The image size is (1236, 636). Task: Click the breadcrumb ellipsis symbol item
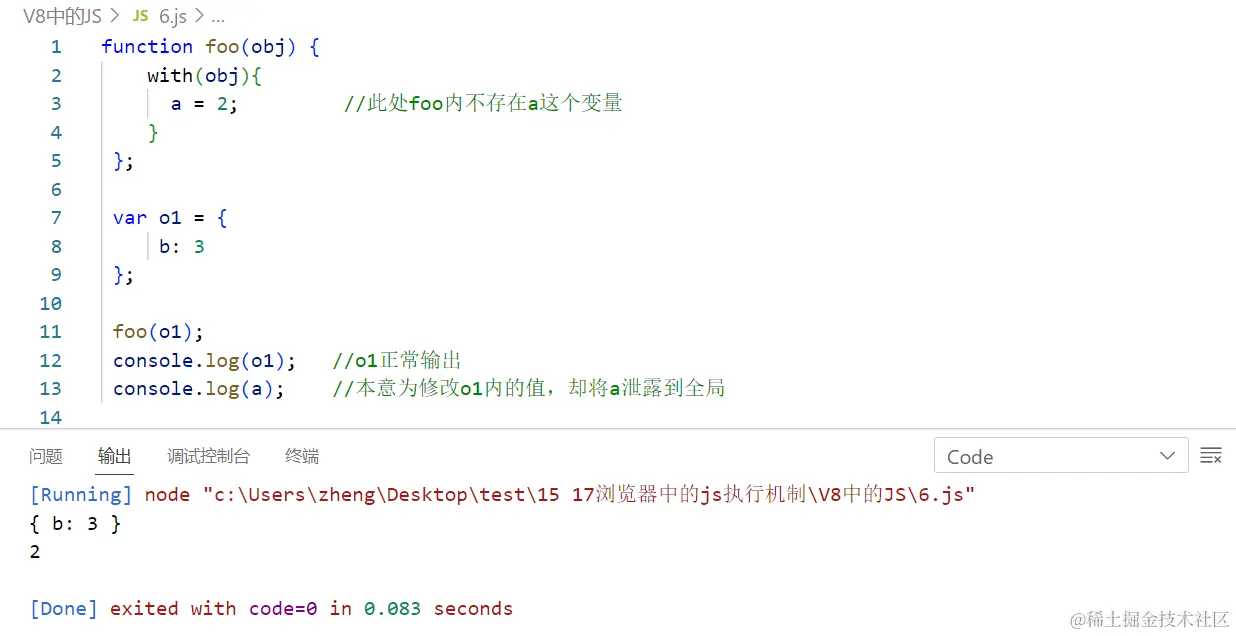(217, 17)
